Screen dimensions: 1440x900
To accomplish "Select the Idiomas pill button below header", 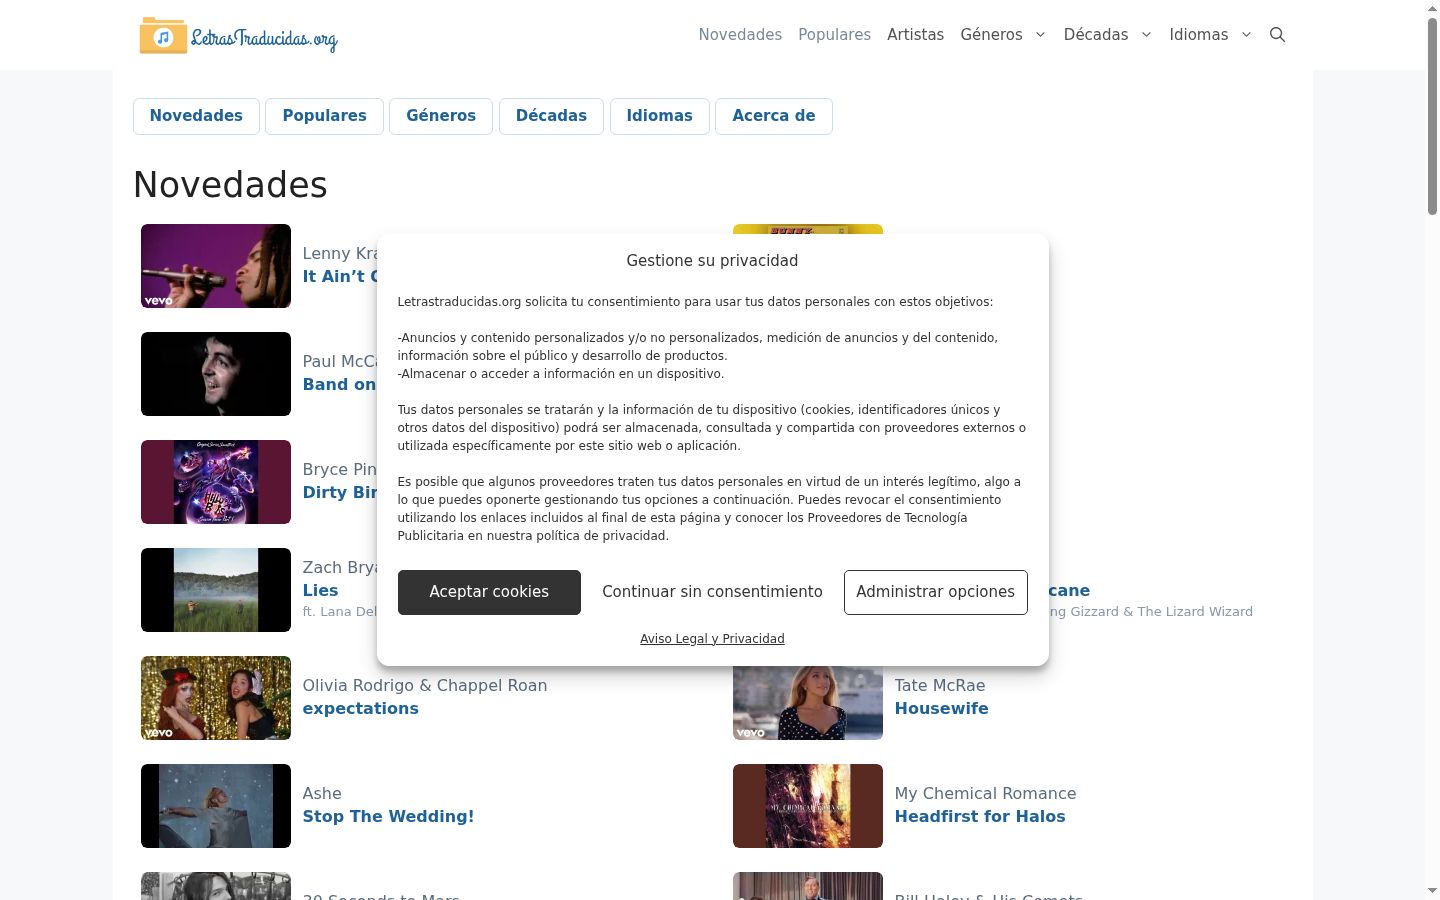I will [659, 116].
